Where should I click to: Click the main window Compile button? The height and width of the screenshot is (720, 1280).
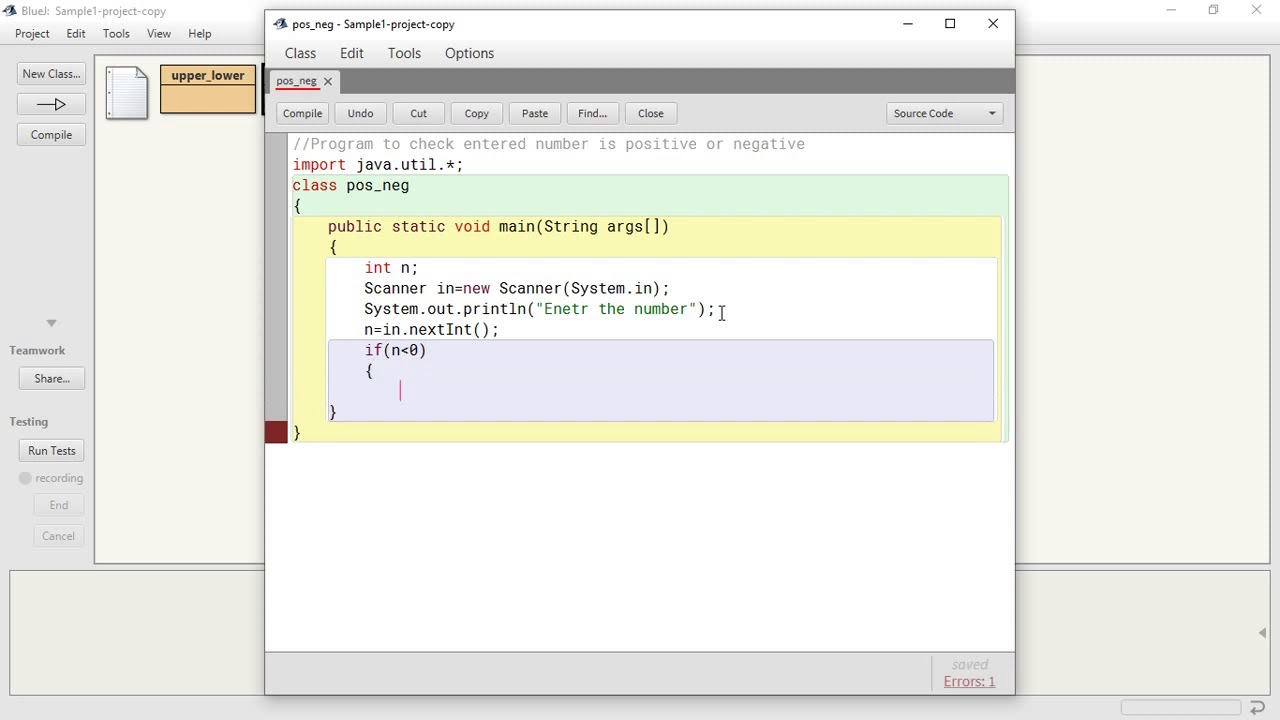pyautogui.click(x=51, y=135)
